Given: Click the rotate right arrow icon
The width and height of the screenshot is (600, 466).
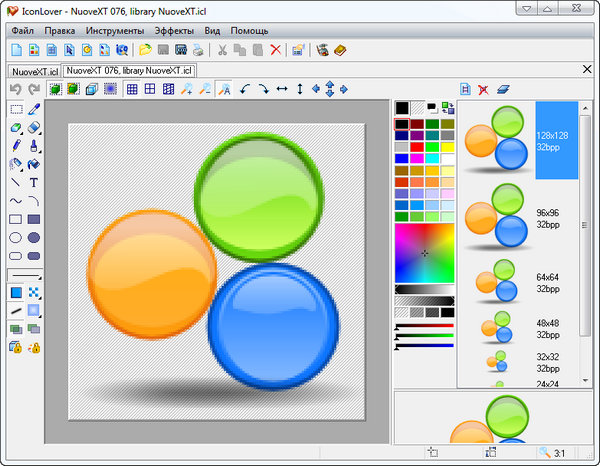Looking at the screenshot, I should (263, 89).
